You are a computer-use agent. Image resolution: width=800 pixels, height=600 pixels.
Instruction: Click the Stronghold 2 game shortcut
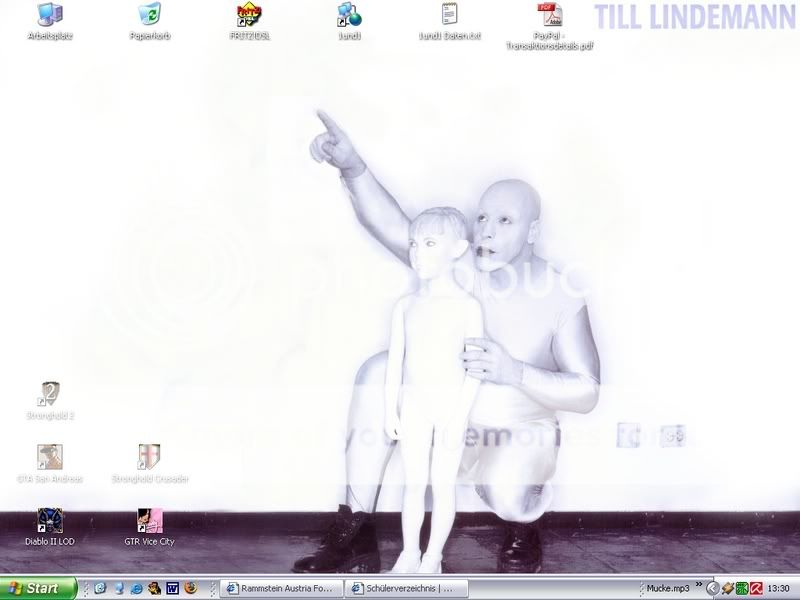pyautogui.click(x=50, y=394)
